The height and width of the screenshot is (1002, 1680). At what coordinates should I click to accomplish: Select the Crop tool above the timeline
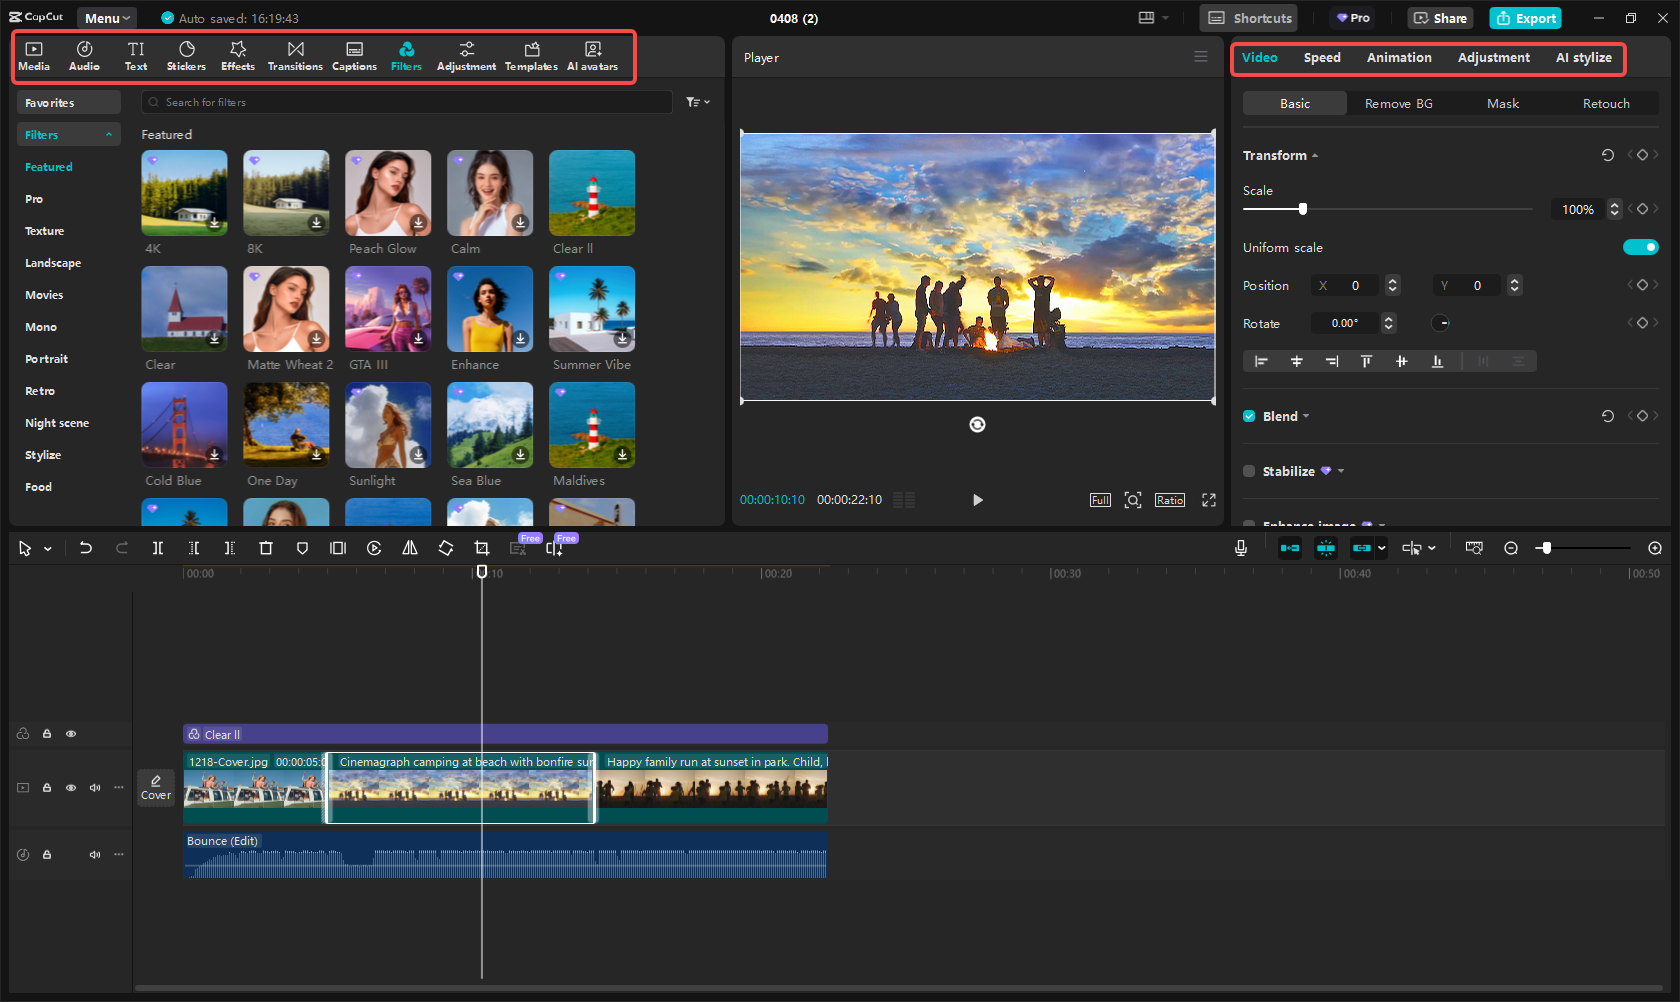(481, 548)
